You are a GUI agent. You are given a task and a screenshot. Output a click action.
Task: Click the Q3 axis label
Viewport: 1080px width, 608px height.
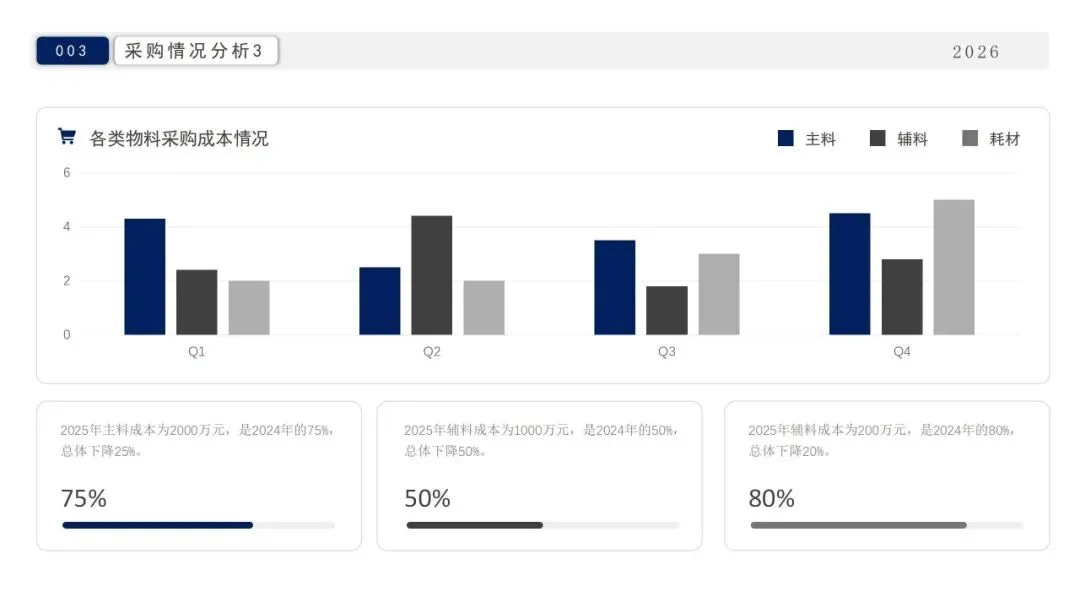(x=666, y=352)
